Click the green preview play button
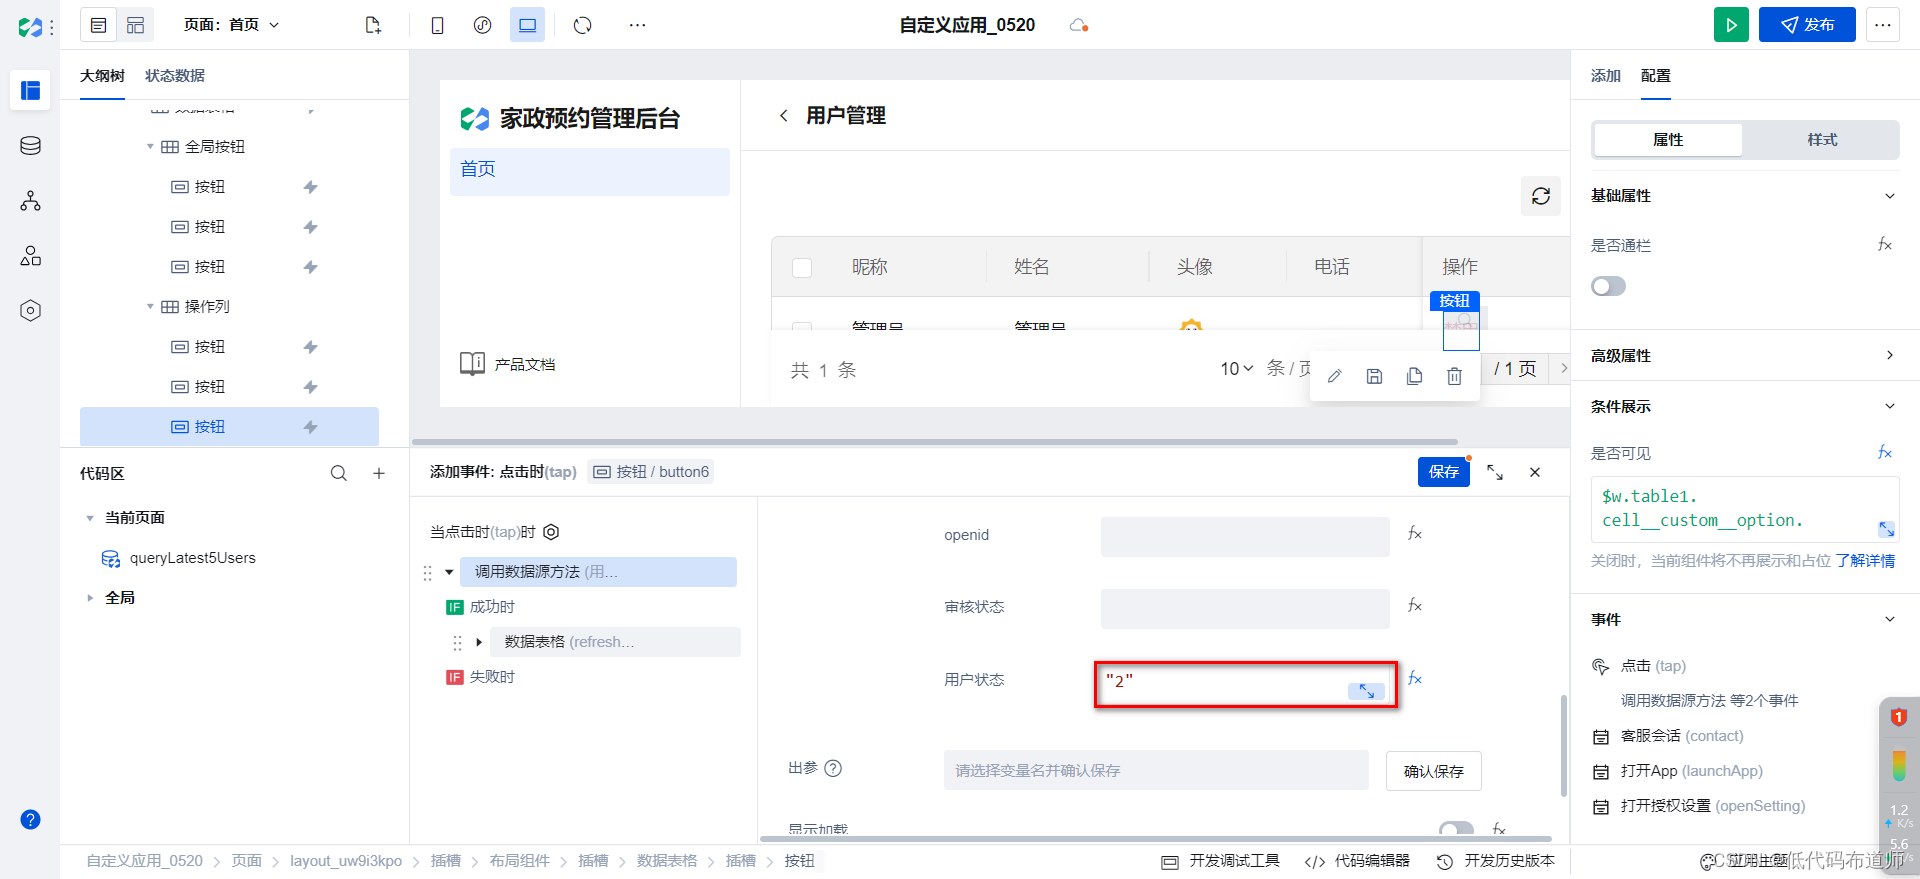 coord(1731,25)
